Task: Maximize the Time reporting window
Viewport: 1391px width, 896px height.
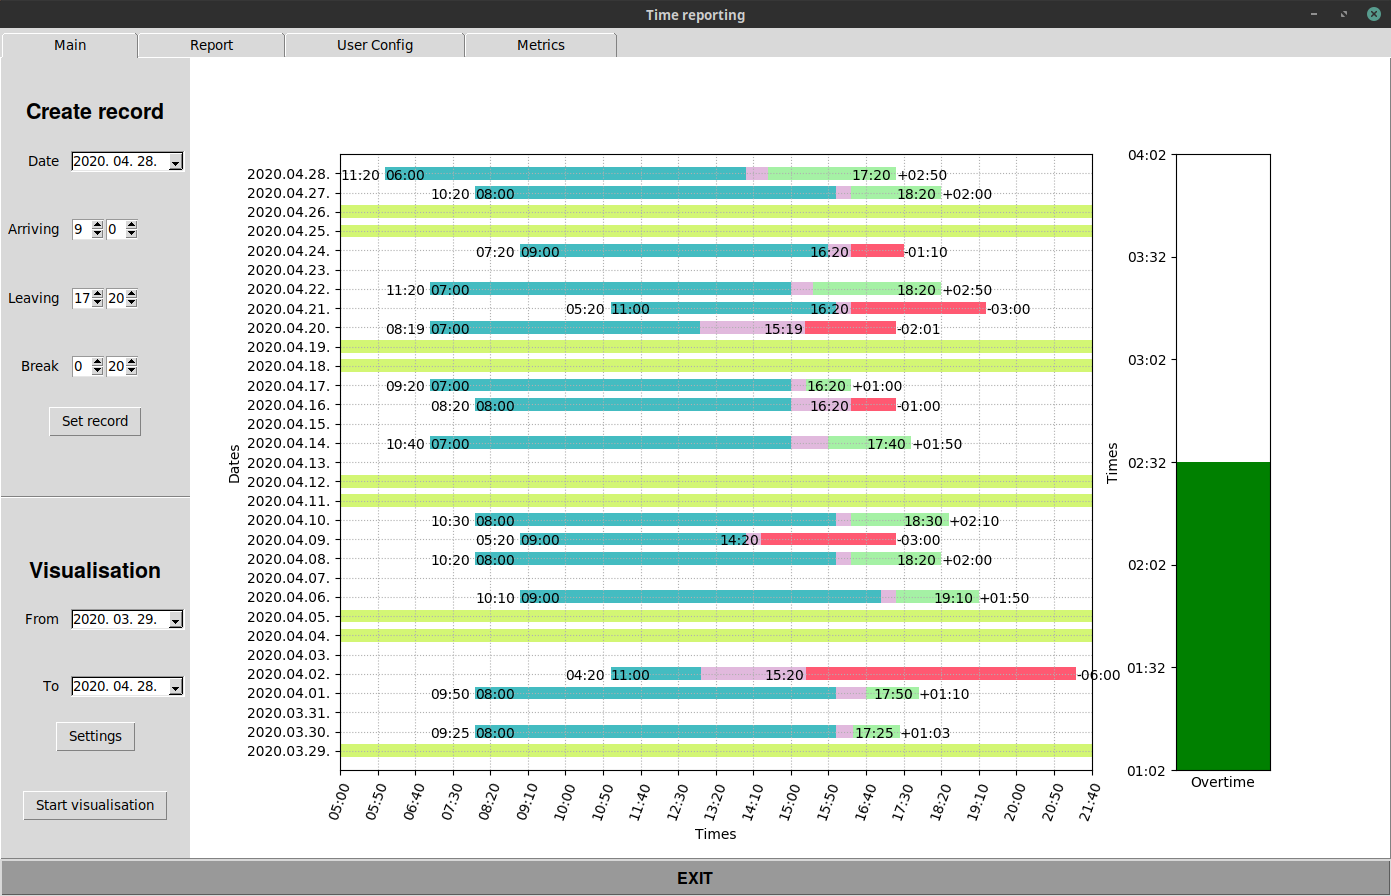Action: pyautogui.click(x=1344, y=14)
